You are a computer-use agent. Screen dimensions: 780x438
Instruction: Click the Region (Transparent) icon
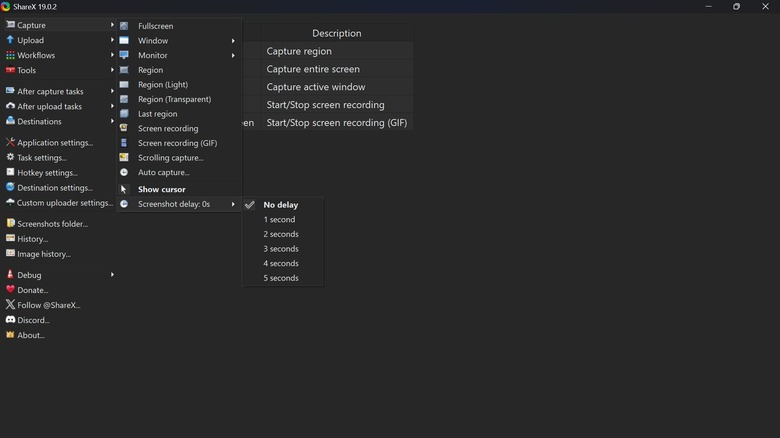tap(124, 99)
